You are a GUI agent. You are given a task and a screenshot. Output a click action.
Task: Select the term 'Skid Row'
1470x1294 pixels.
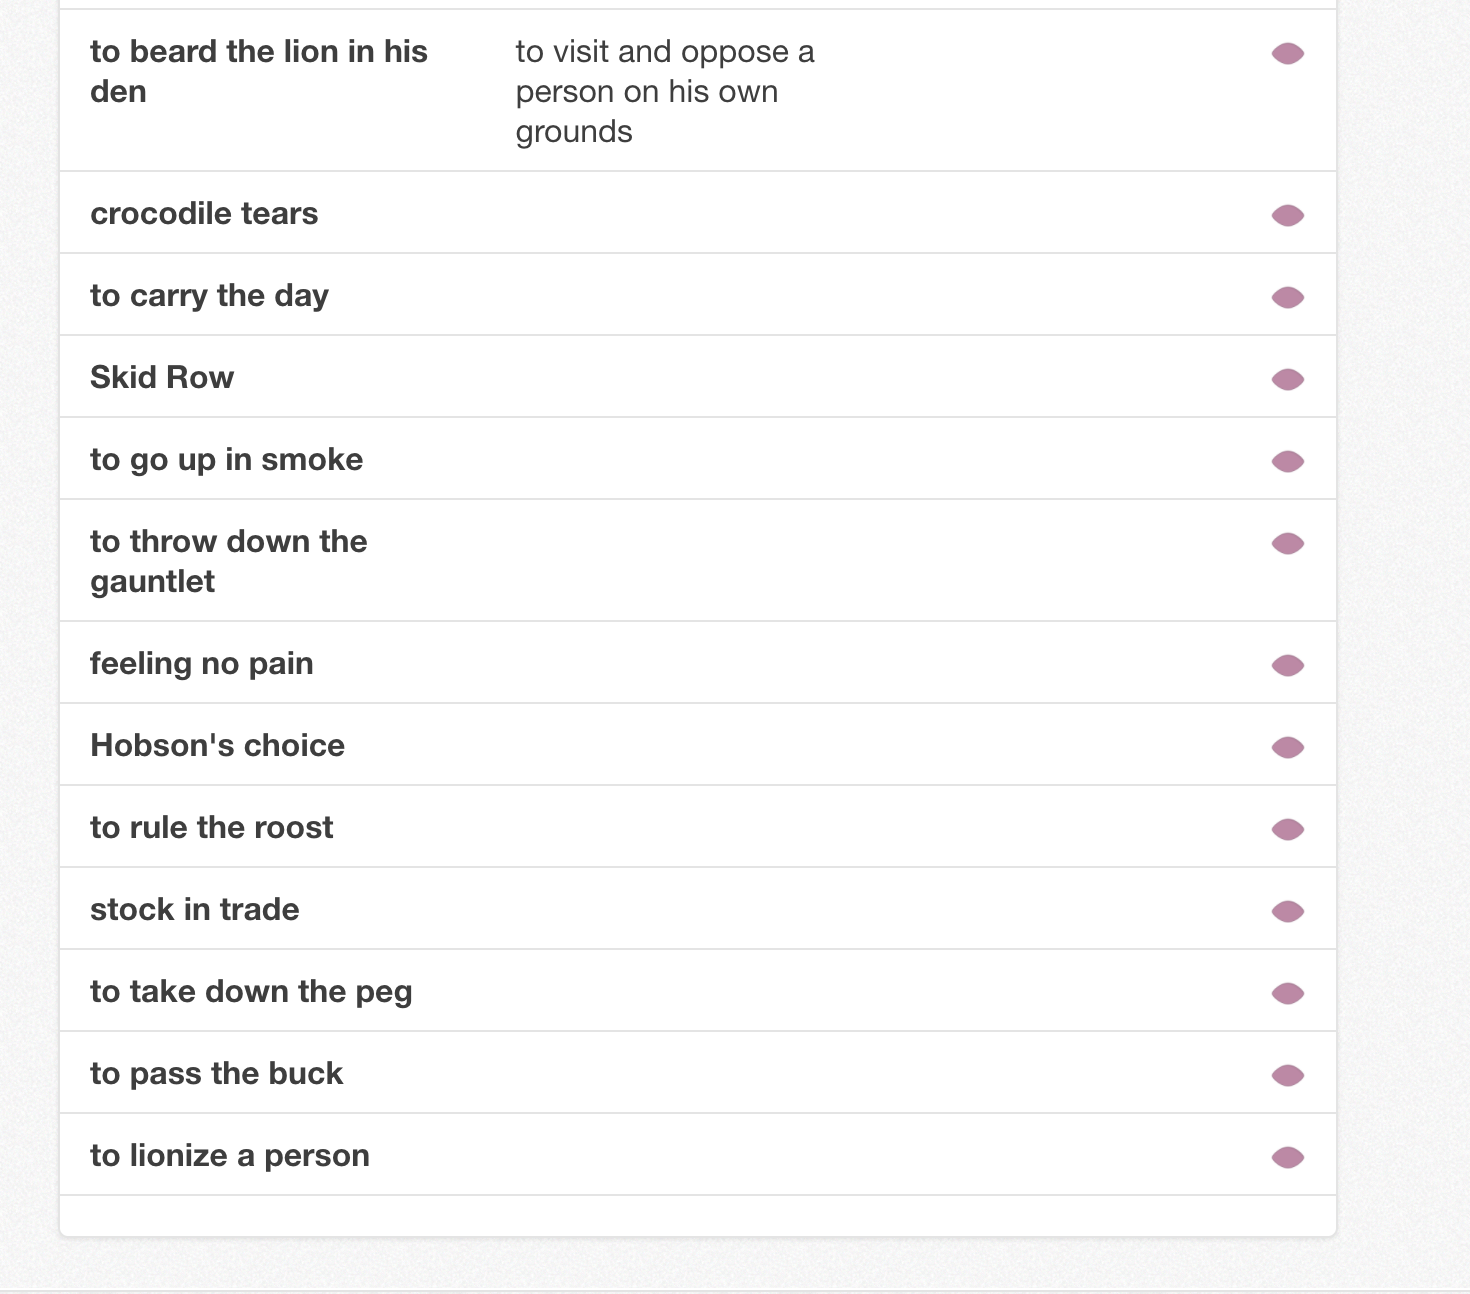pyautogui.click(x=162, y=377)
